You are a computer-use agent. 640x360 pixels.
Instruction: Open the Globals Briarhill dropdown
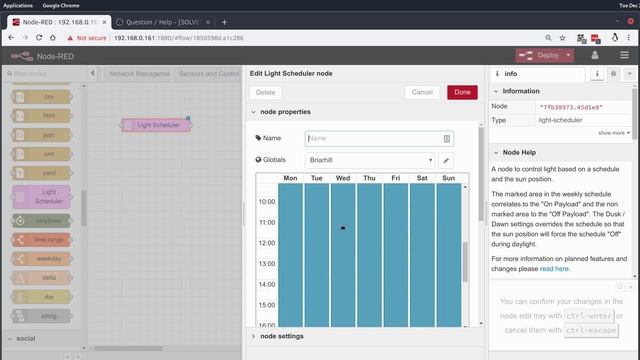[369, 160]
